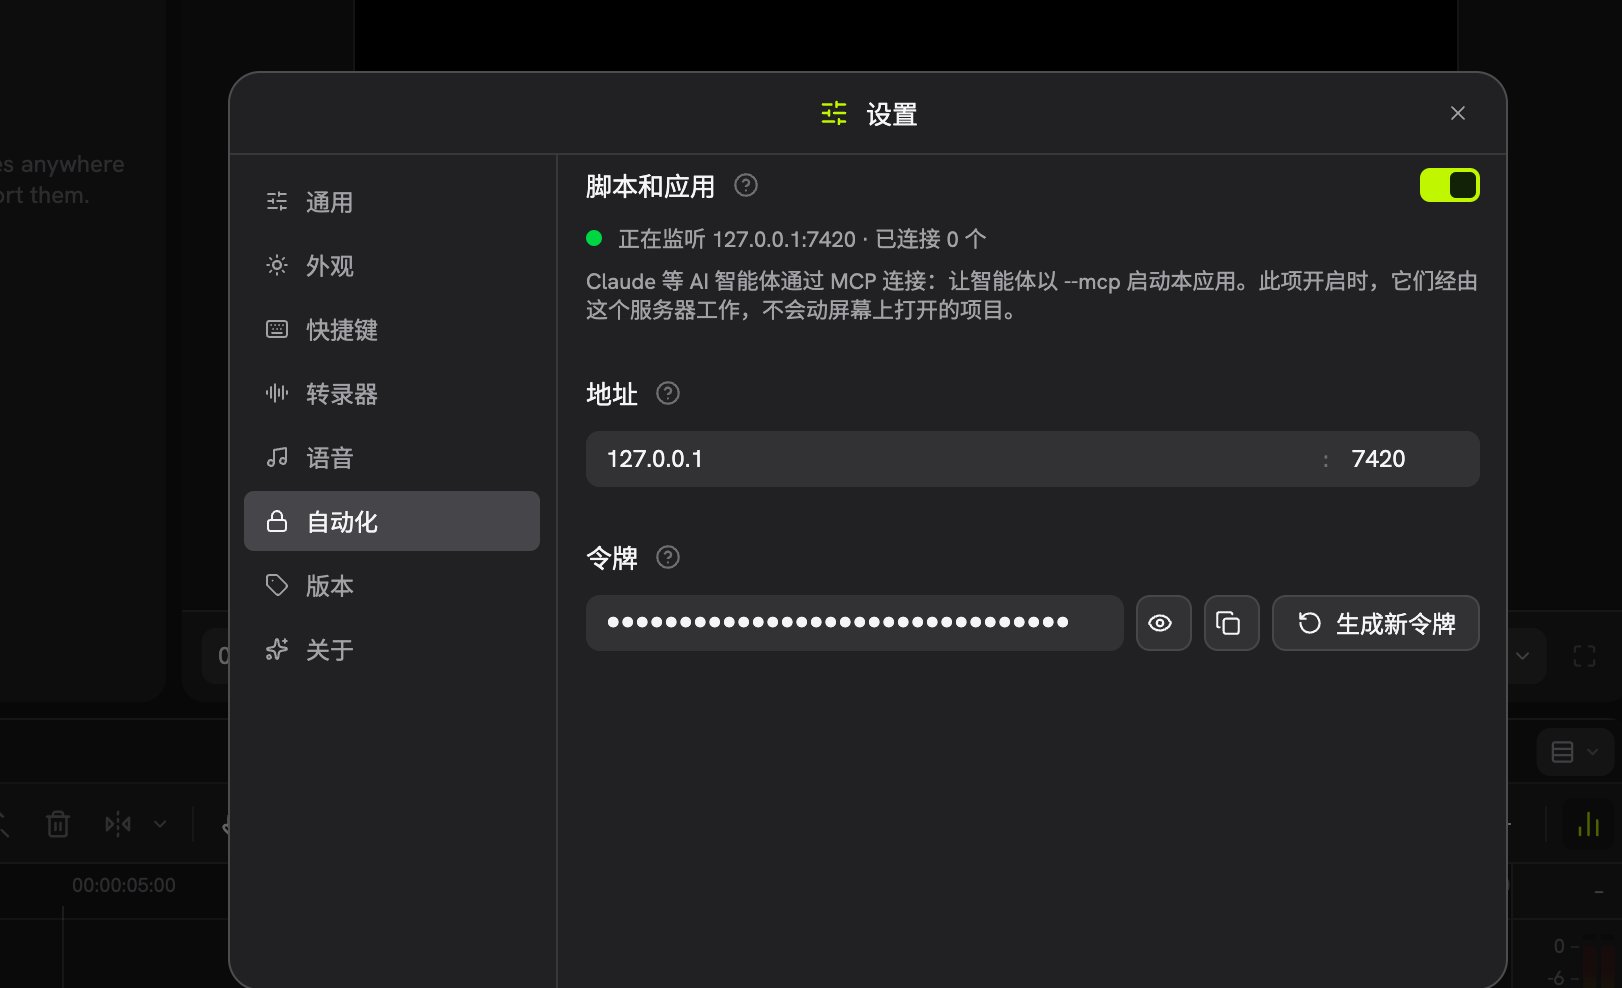Open the 语音 settings section
Image resolution: width=1622 pixels, height=988 pixels.
[x=391, y=458]
